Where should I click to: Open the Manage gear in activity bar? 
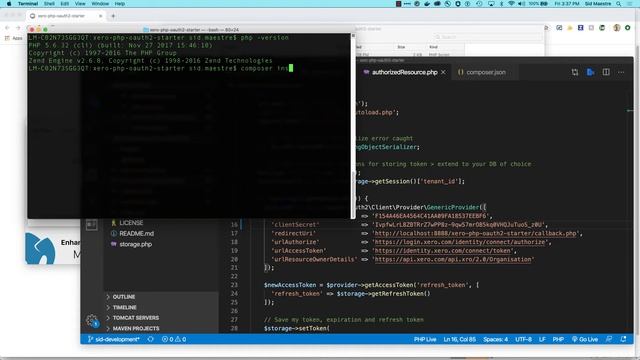click(92, 320)
